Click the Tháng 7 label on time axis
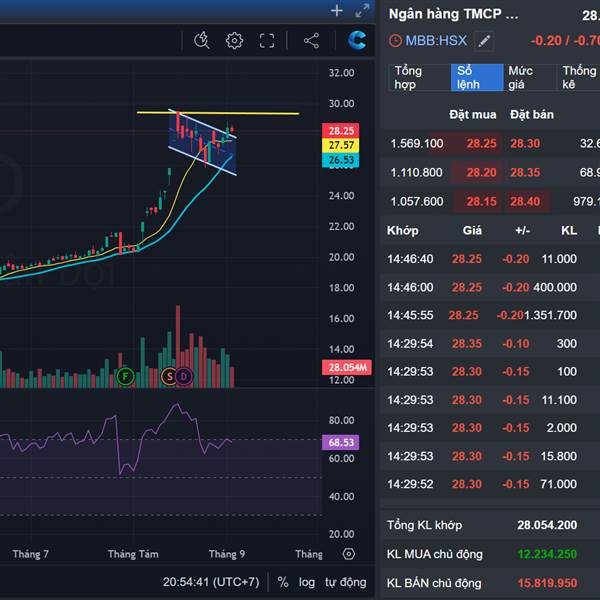The height and width of the screenshot is (600, 600). [30, 554]
